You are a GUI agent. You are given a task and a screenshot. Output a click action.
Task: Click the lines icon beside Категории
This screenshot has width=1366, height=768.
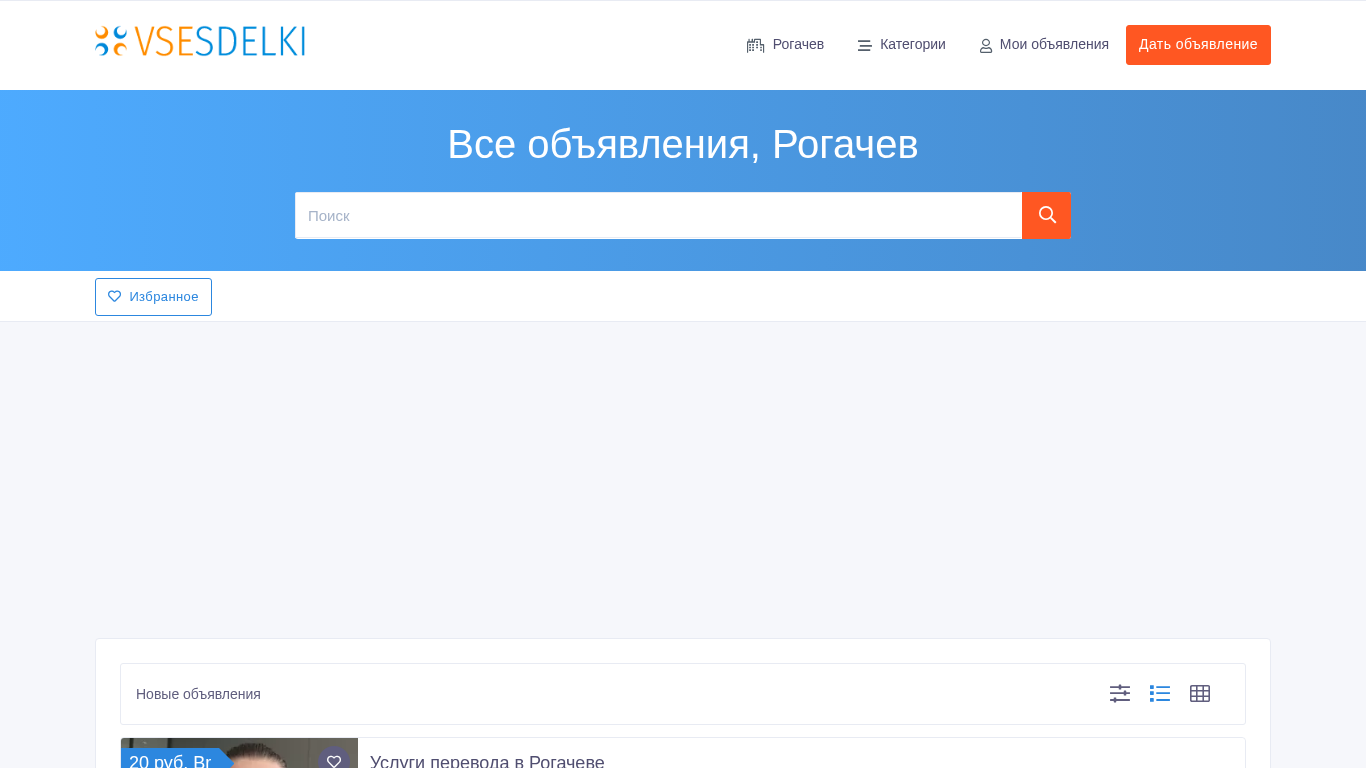pyautogui.click(x=864, y=45)
